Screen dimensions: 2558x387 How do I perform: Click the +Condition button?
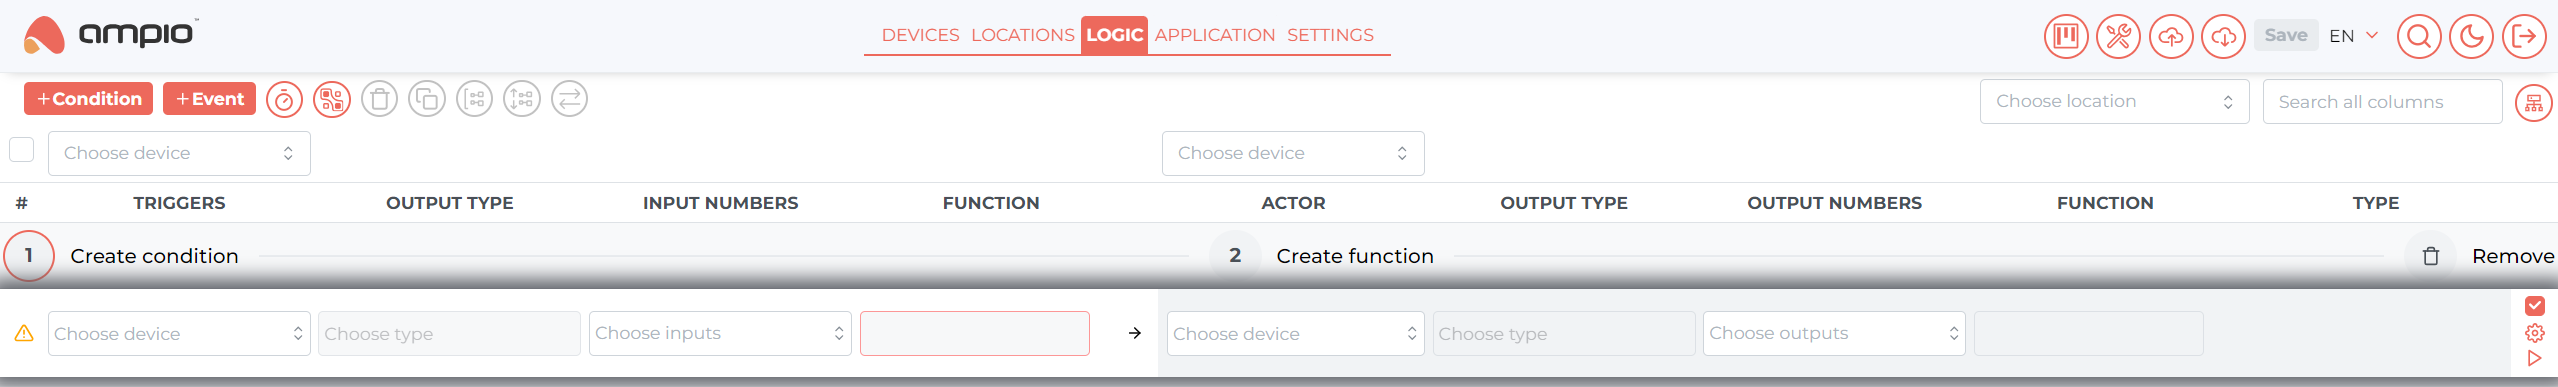click(88, 99)
